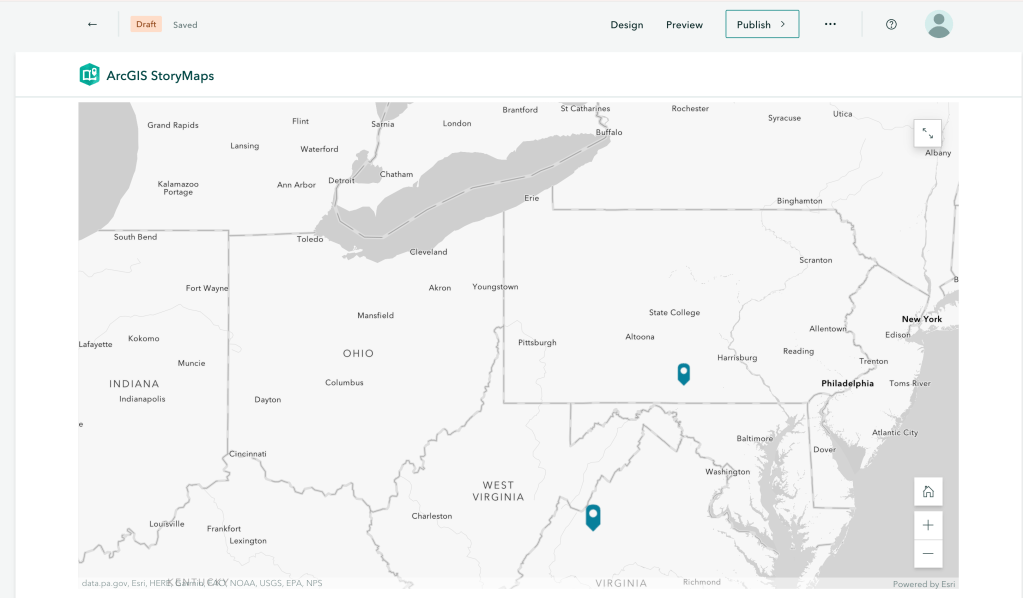Click the Publish button
Image resolution: width=1023 pixels, height=598 pixels.
(x=761, y=25)
